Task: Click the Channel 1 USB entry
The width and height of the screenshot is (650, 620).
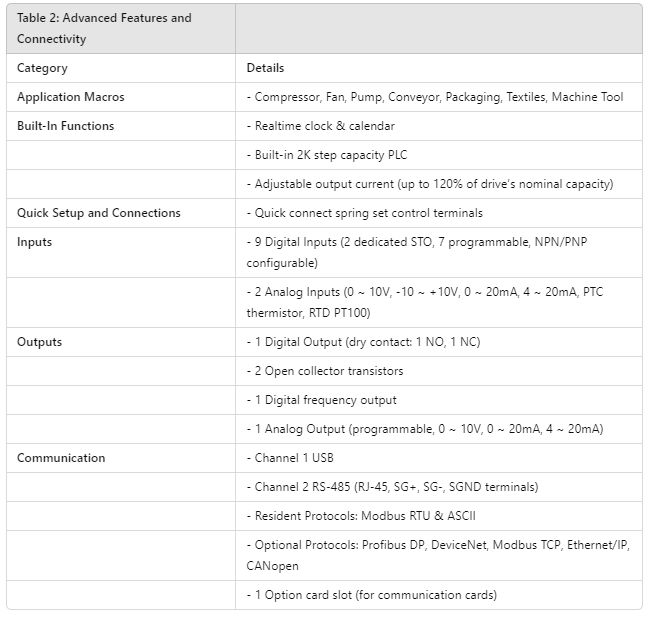Action: pos(291,458)
